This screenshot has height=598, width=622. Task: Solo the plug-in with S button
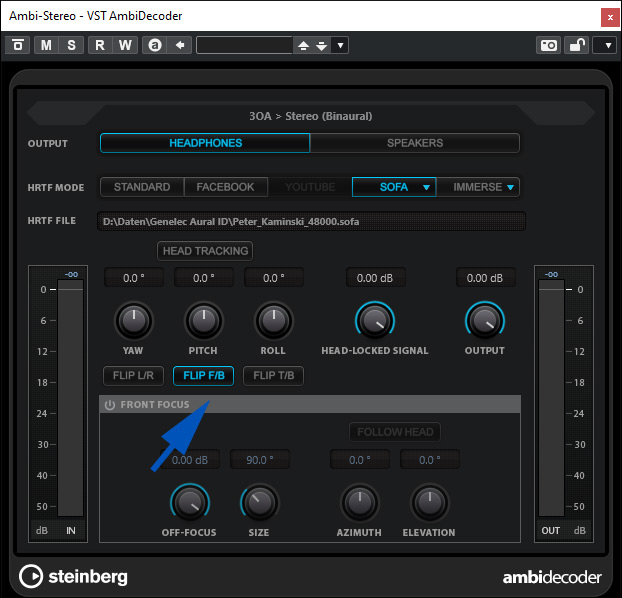tap(71, 45)
